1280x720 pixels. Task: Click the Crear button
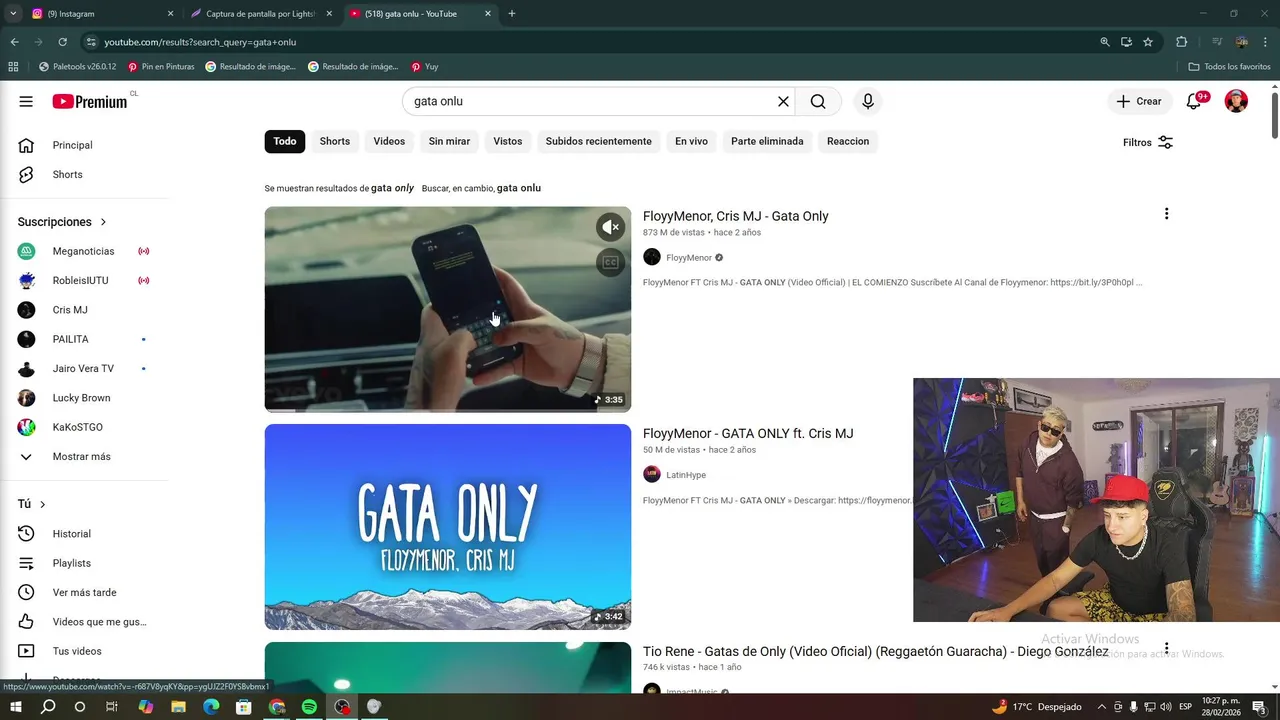tap(1139, 101)
